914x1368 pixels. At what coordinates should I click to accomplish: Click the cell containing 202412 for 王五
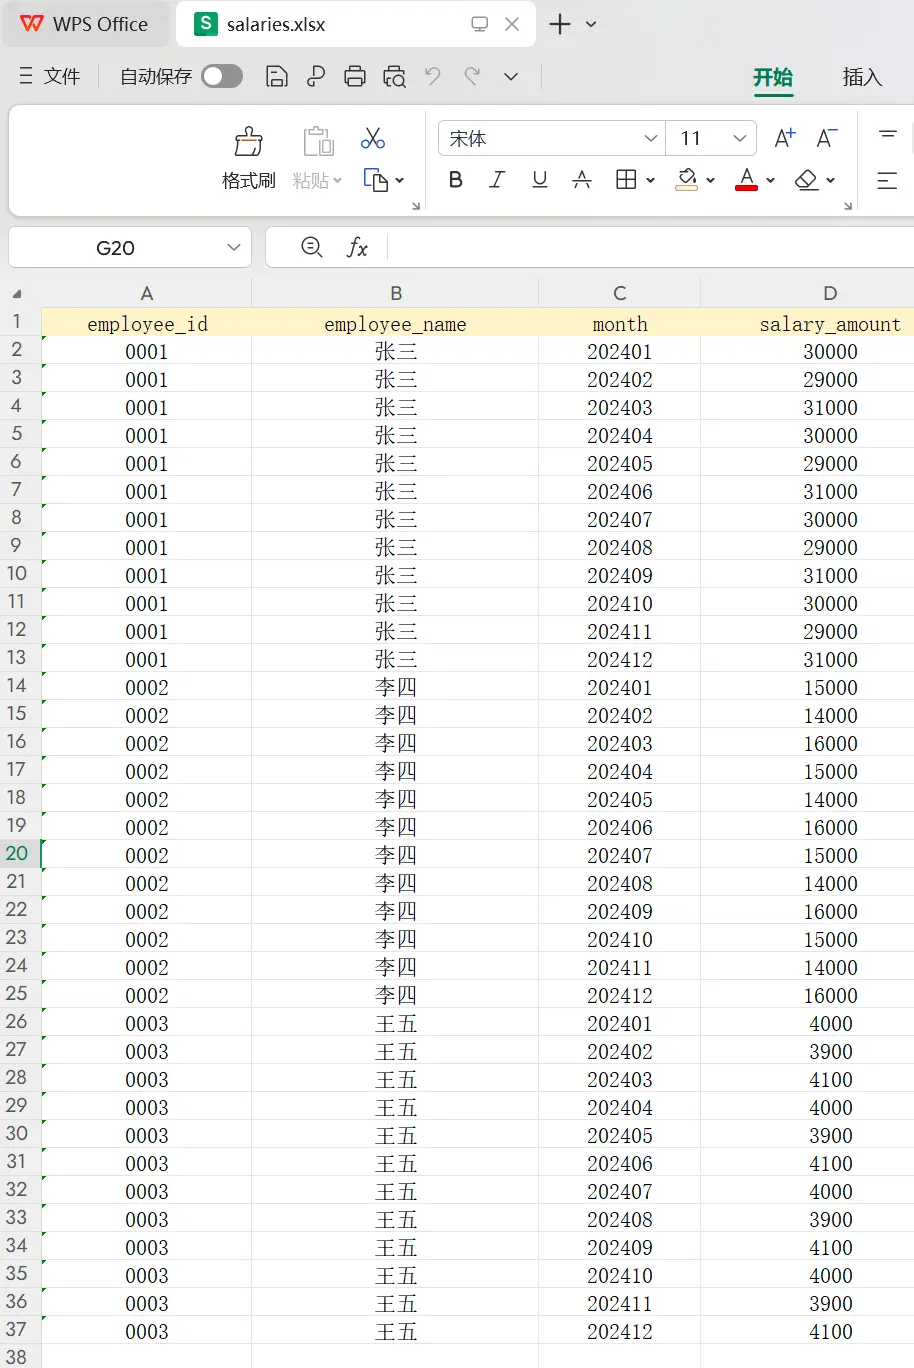tap(620, 1331)
